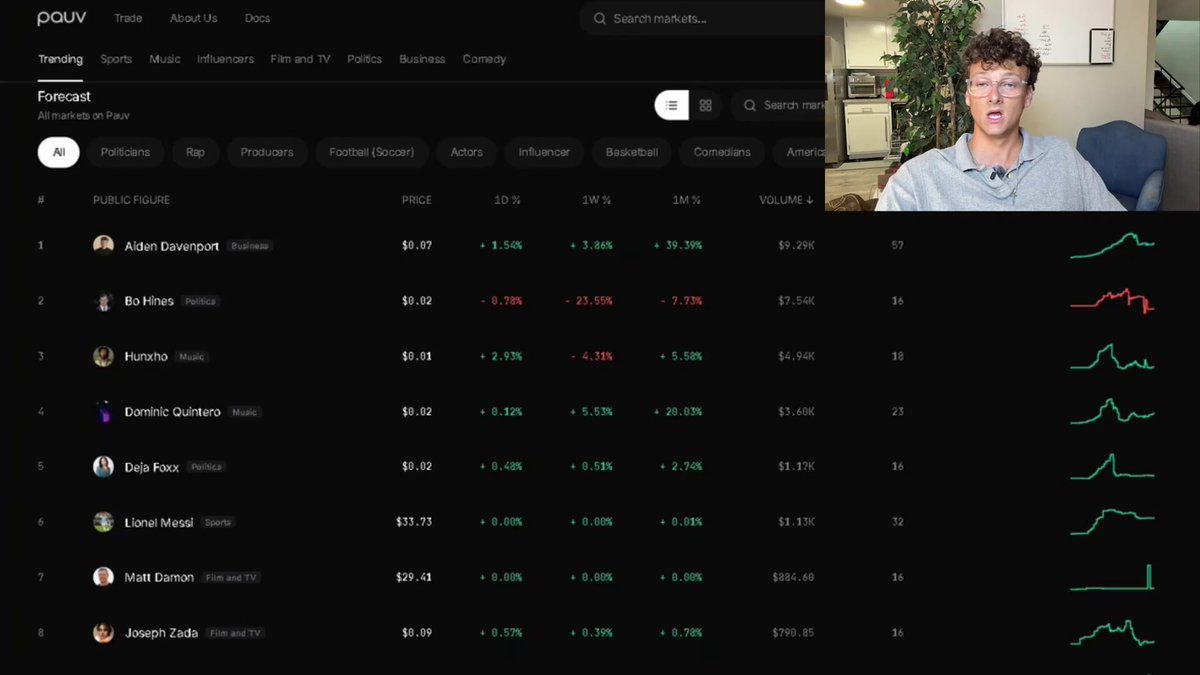Select the Business tab
The width and height of the screenshot is (1200, 675).
(422, 59)
